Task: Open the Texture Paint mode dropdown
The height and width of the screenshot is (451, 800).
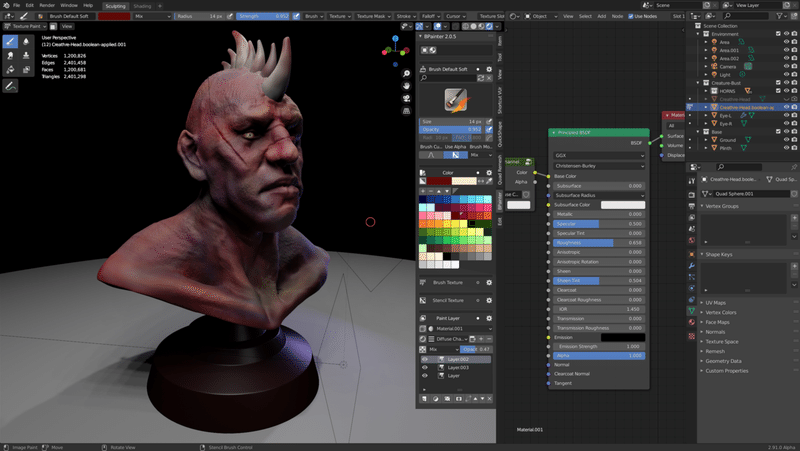Action: (x=28, y=26)
